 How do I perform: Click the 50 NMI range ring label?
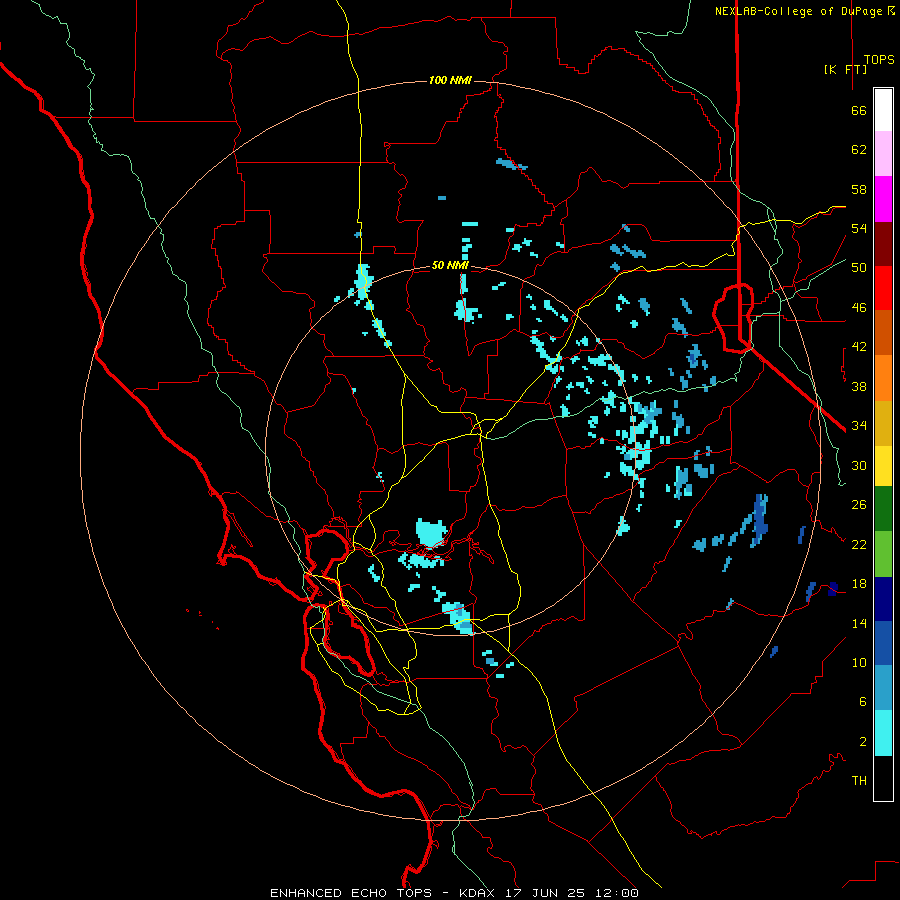pyautogui.click(x=450, y=265)
